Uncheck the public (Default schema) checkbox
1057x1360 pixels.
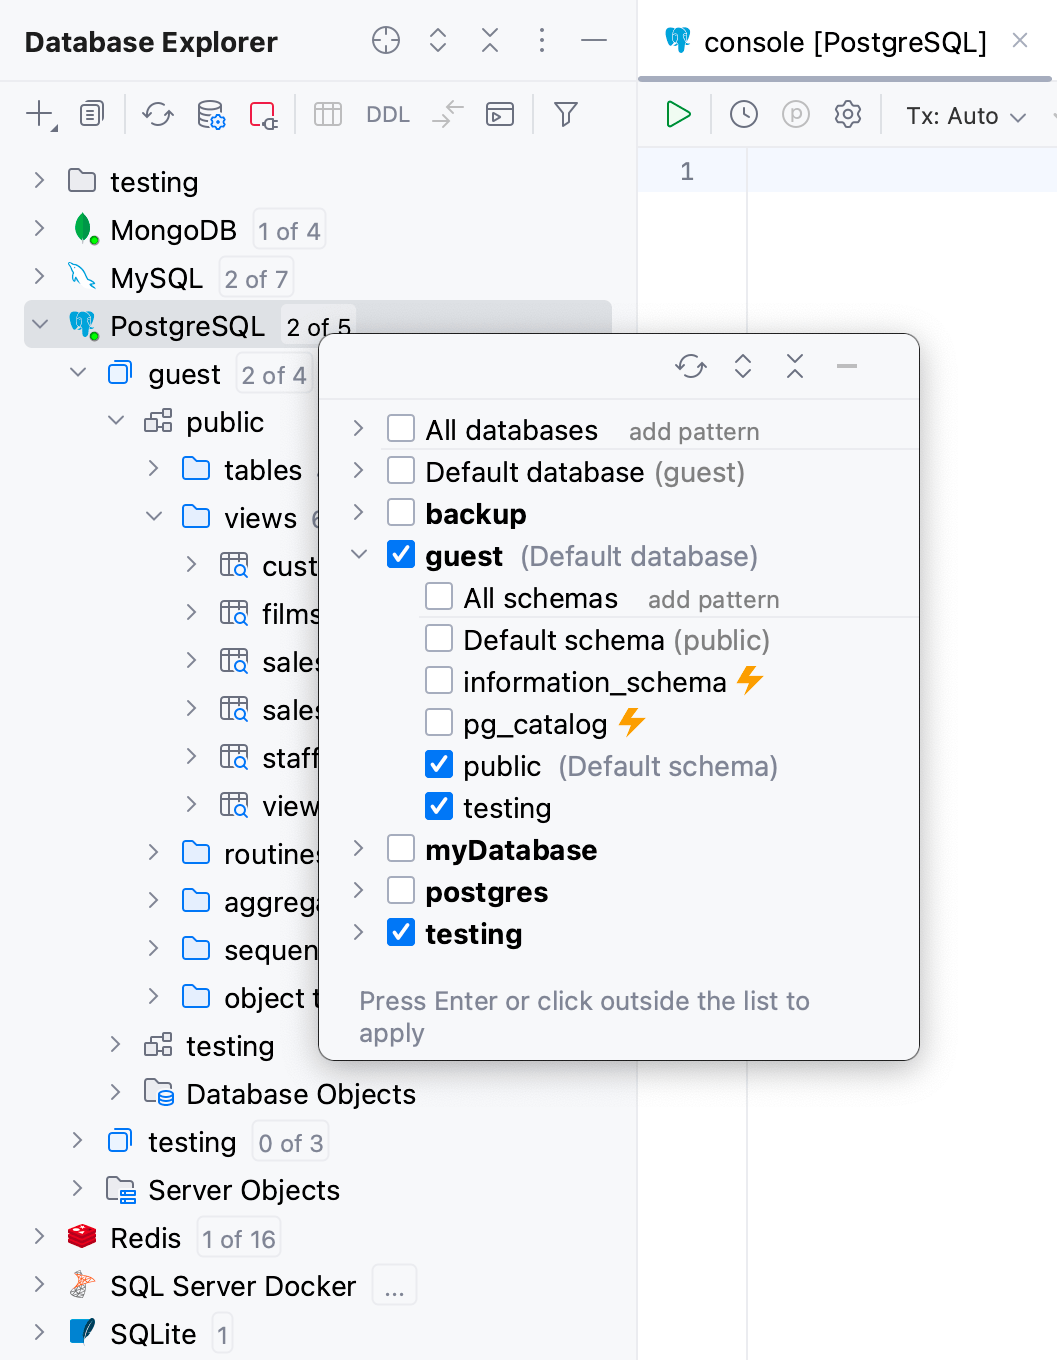click(x=439, y=764)
